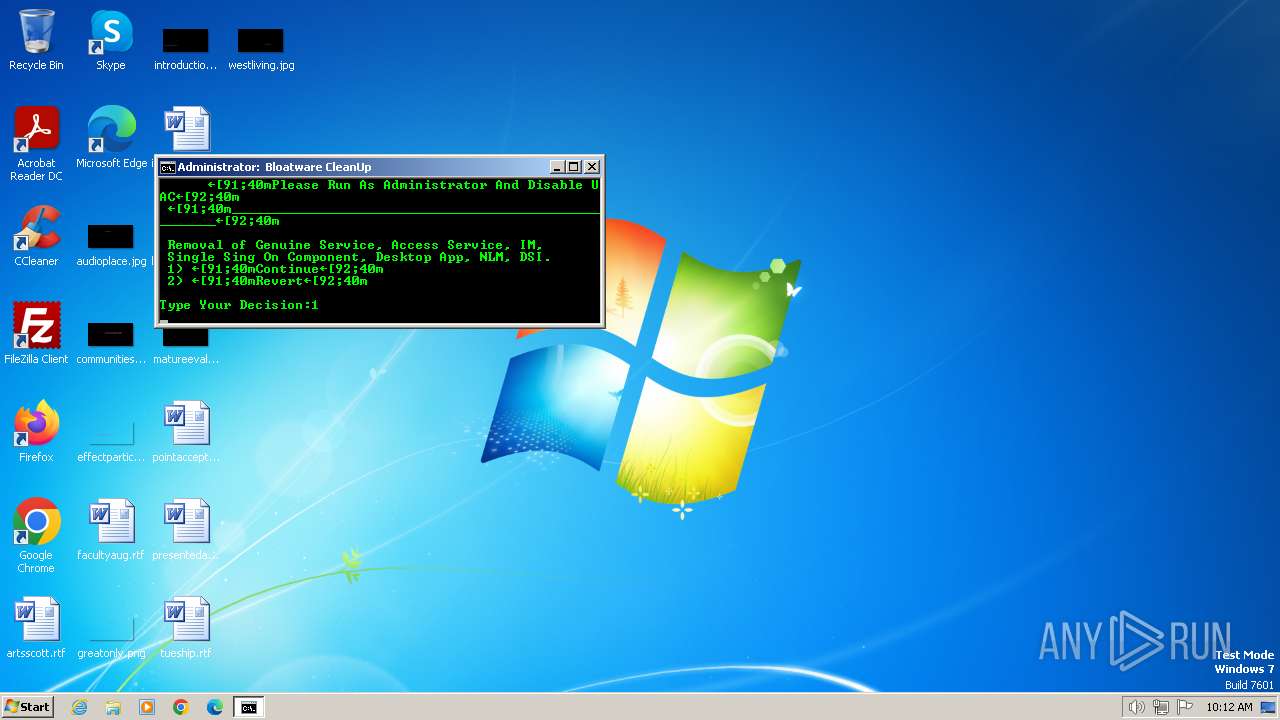
Task: Close the Bloatware CleanUp window
Action: click(591, 167)
